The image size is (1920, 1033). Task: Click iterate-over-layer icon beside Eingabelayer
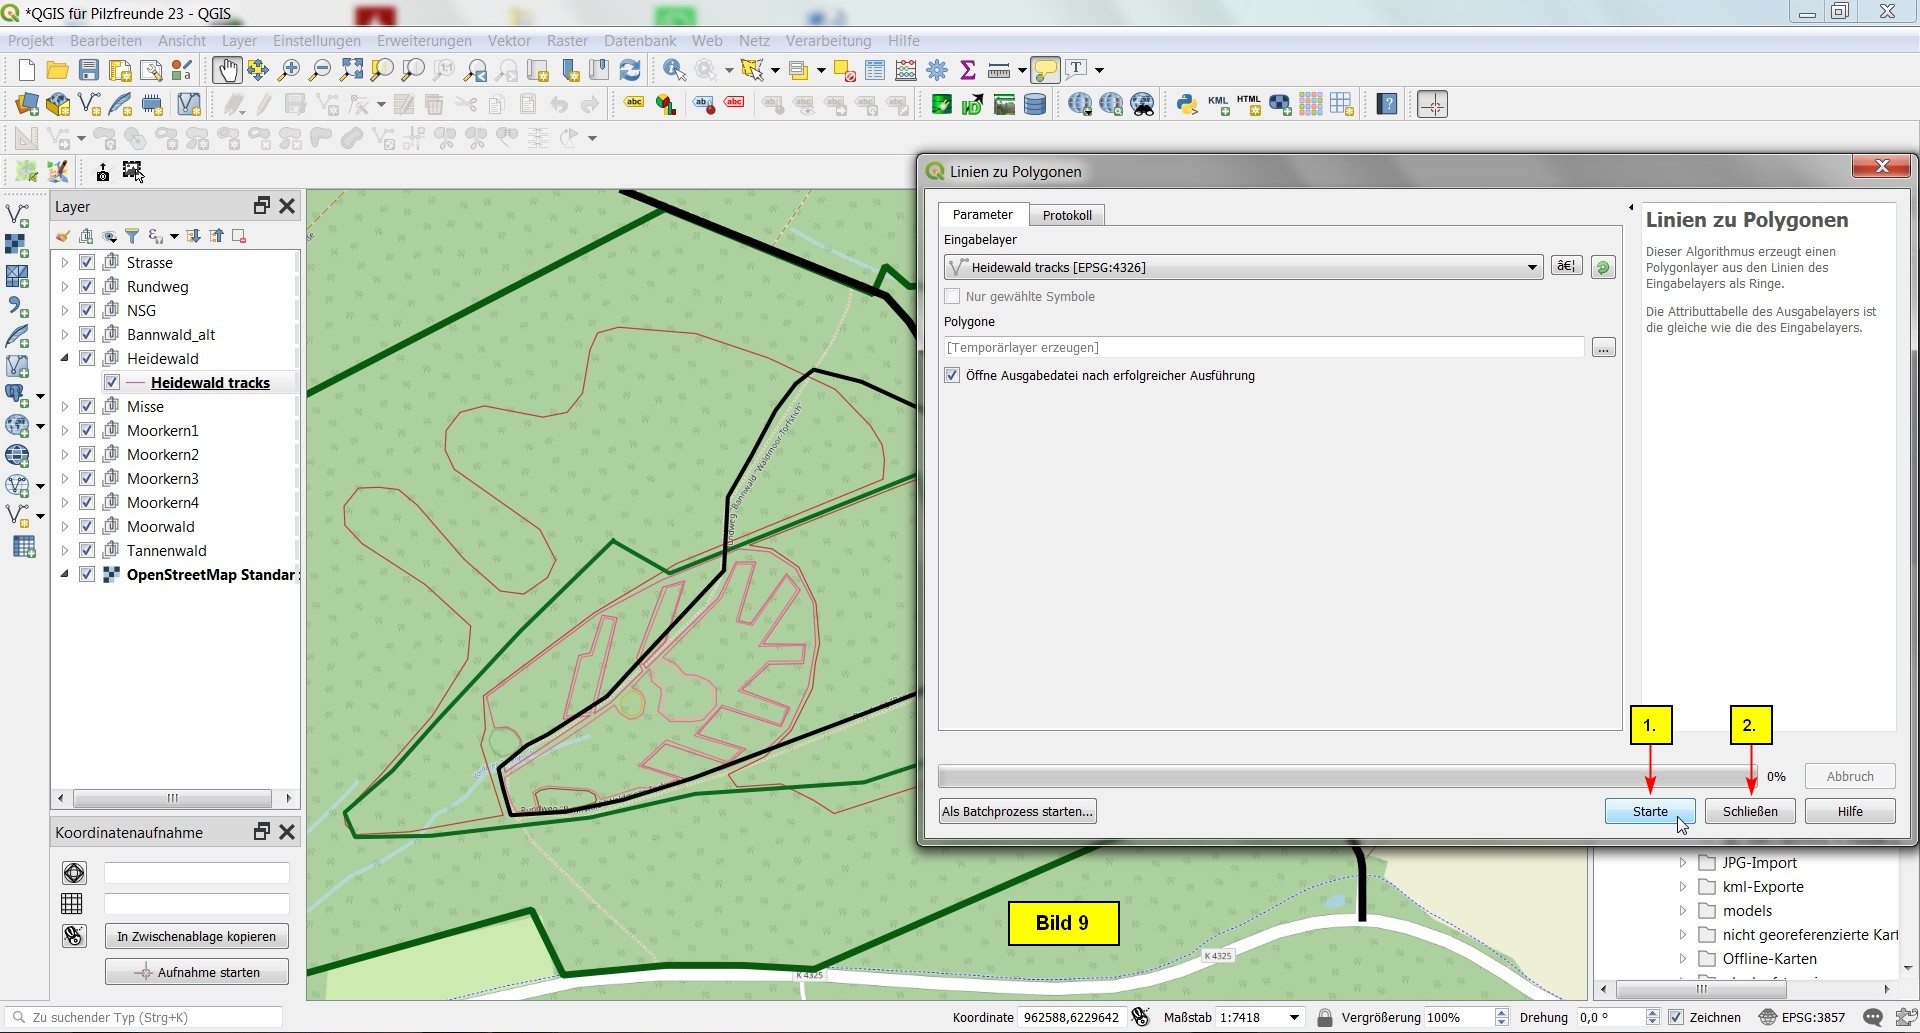[x=1603, y=267]
